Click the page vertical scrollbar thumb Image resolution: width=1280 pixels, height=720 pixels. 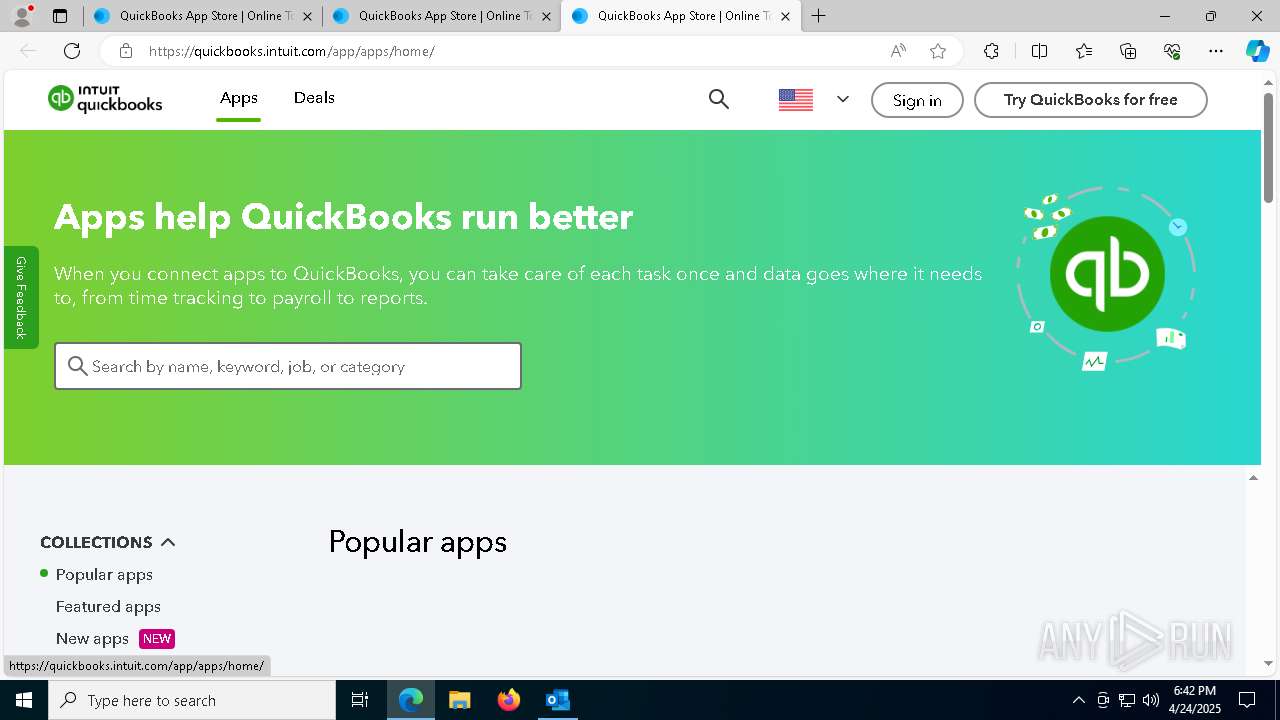click(x=1268, y=147)
